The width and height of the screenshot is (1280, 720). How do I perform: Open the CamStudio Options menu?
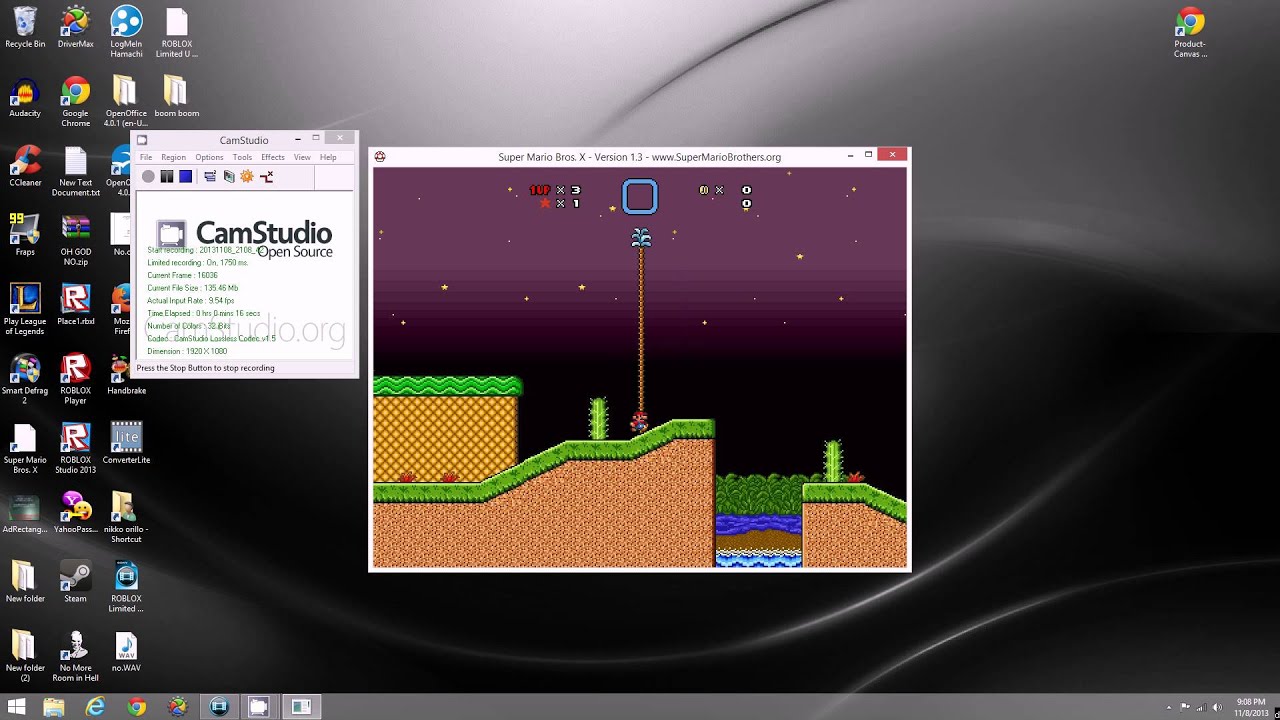[x=209, y=157]
